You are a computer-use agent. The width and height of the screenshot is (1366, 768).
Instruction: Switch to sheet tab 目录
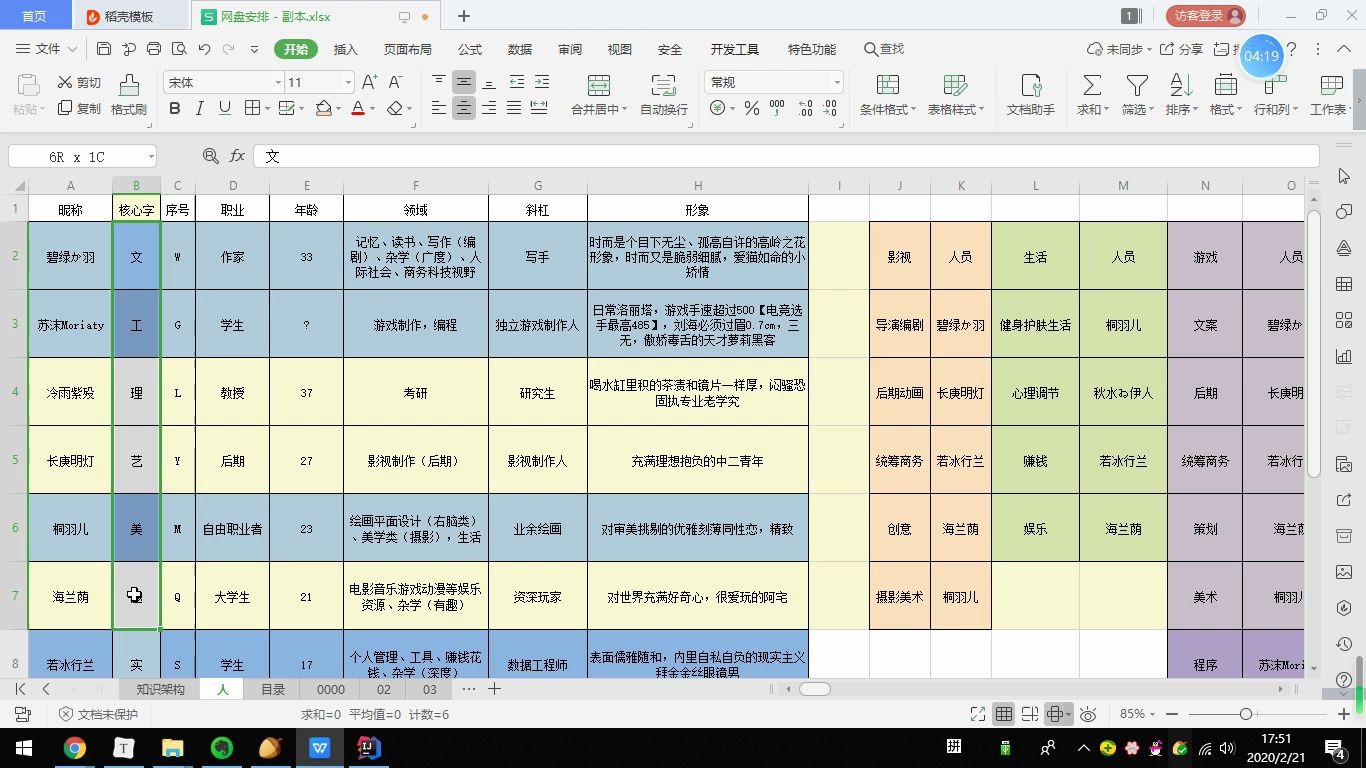273,689
